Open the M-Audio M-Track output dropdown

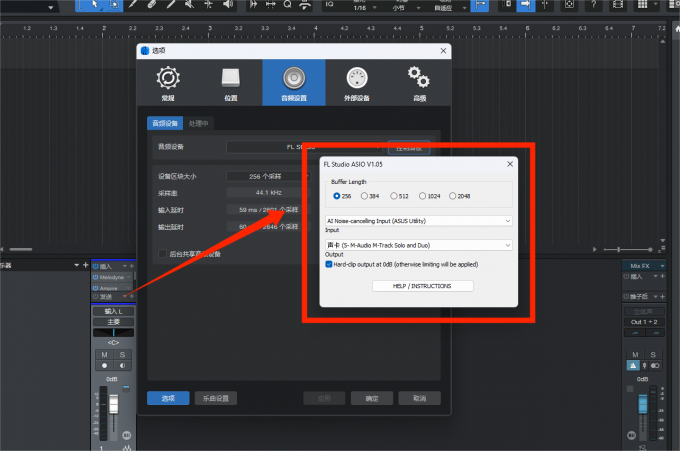click(418, 245)
